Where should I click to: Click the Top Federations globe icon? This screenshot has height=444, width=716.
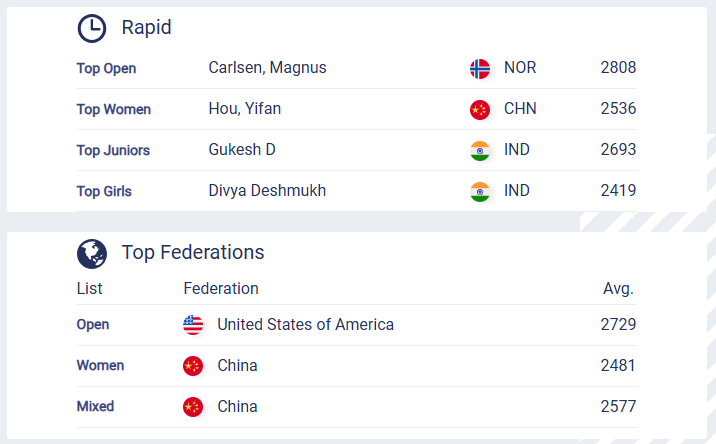92,253
